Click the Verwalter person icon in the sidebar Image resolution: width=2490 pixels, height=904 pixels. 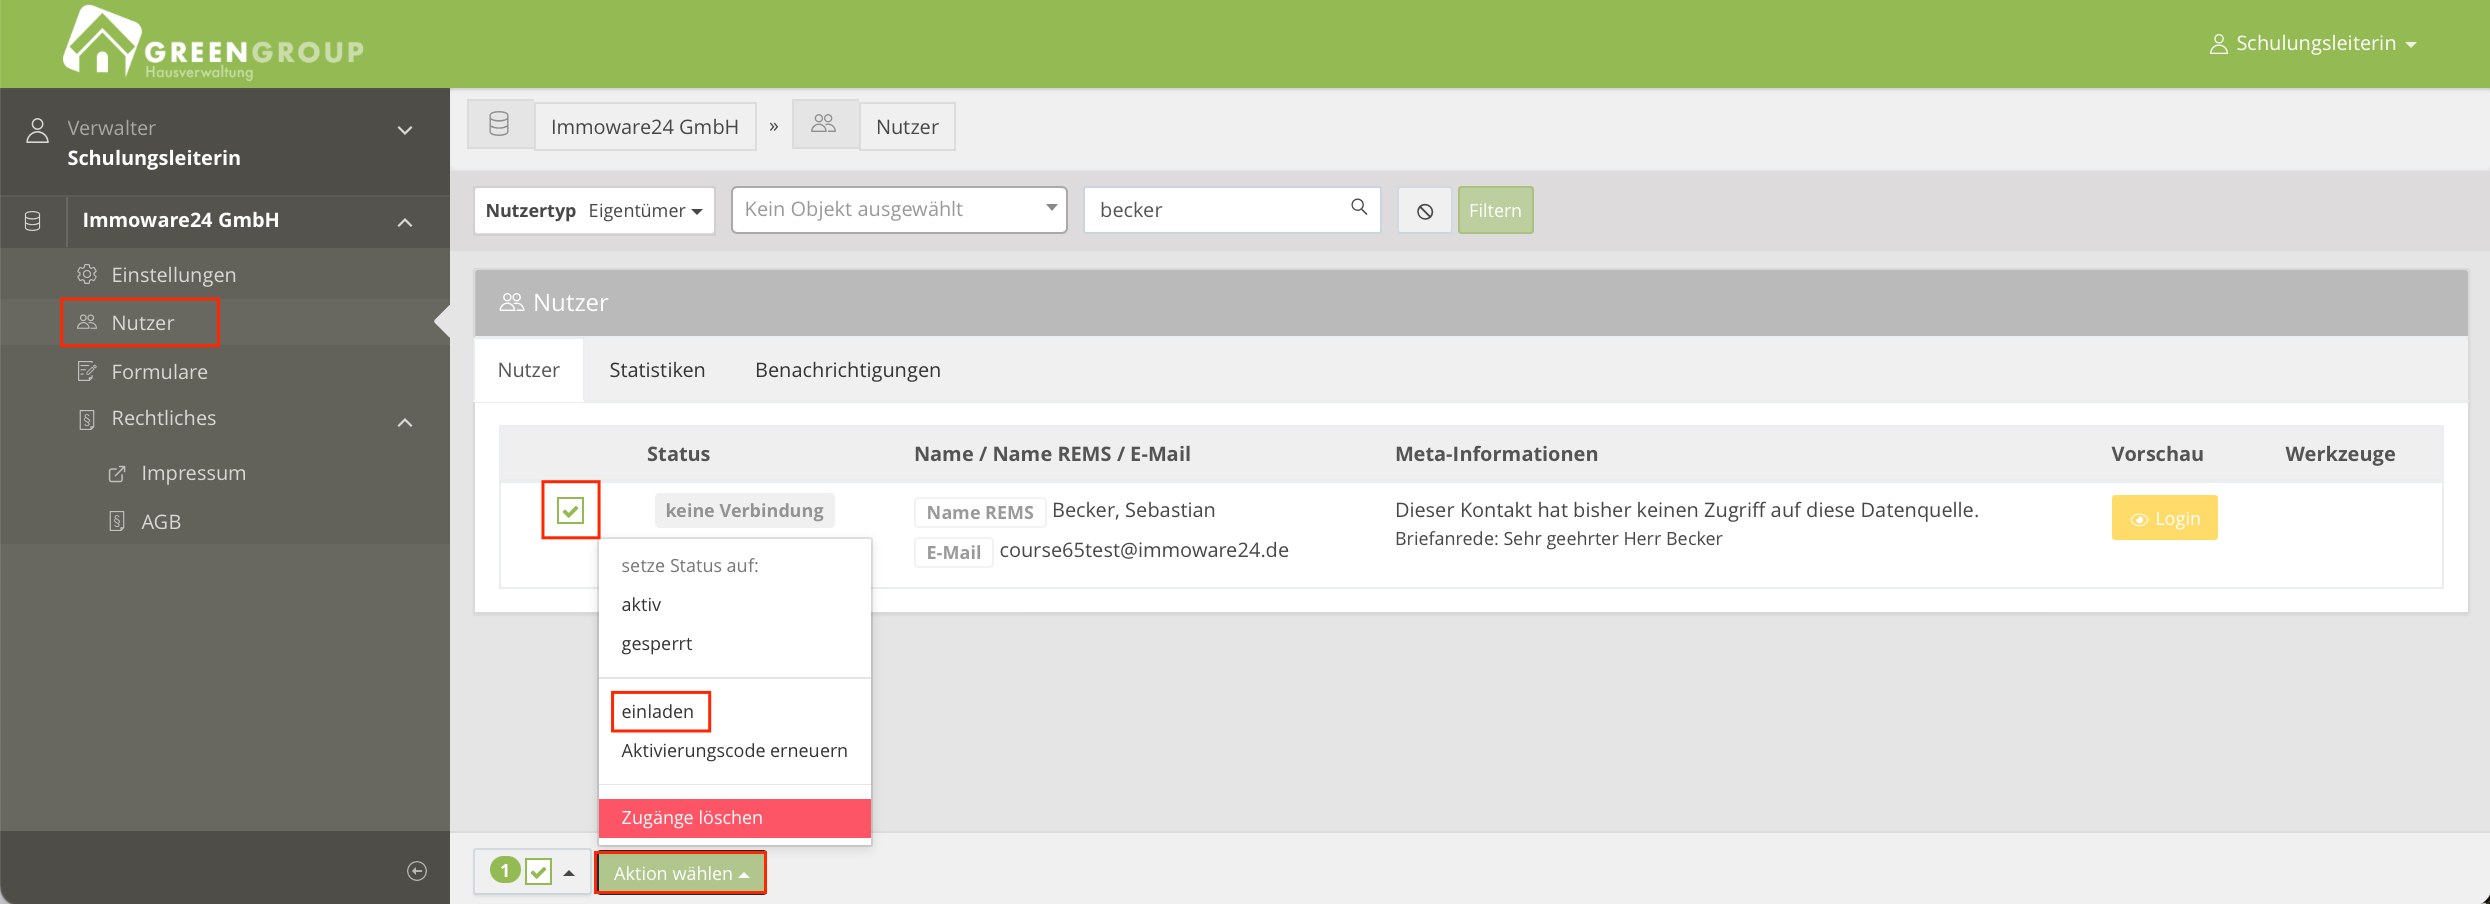point(37,131)
